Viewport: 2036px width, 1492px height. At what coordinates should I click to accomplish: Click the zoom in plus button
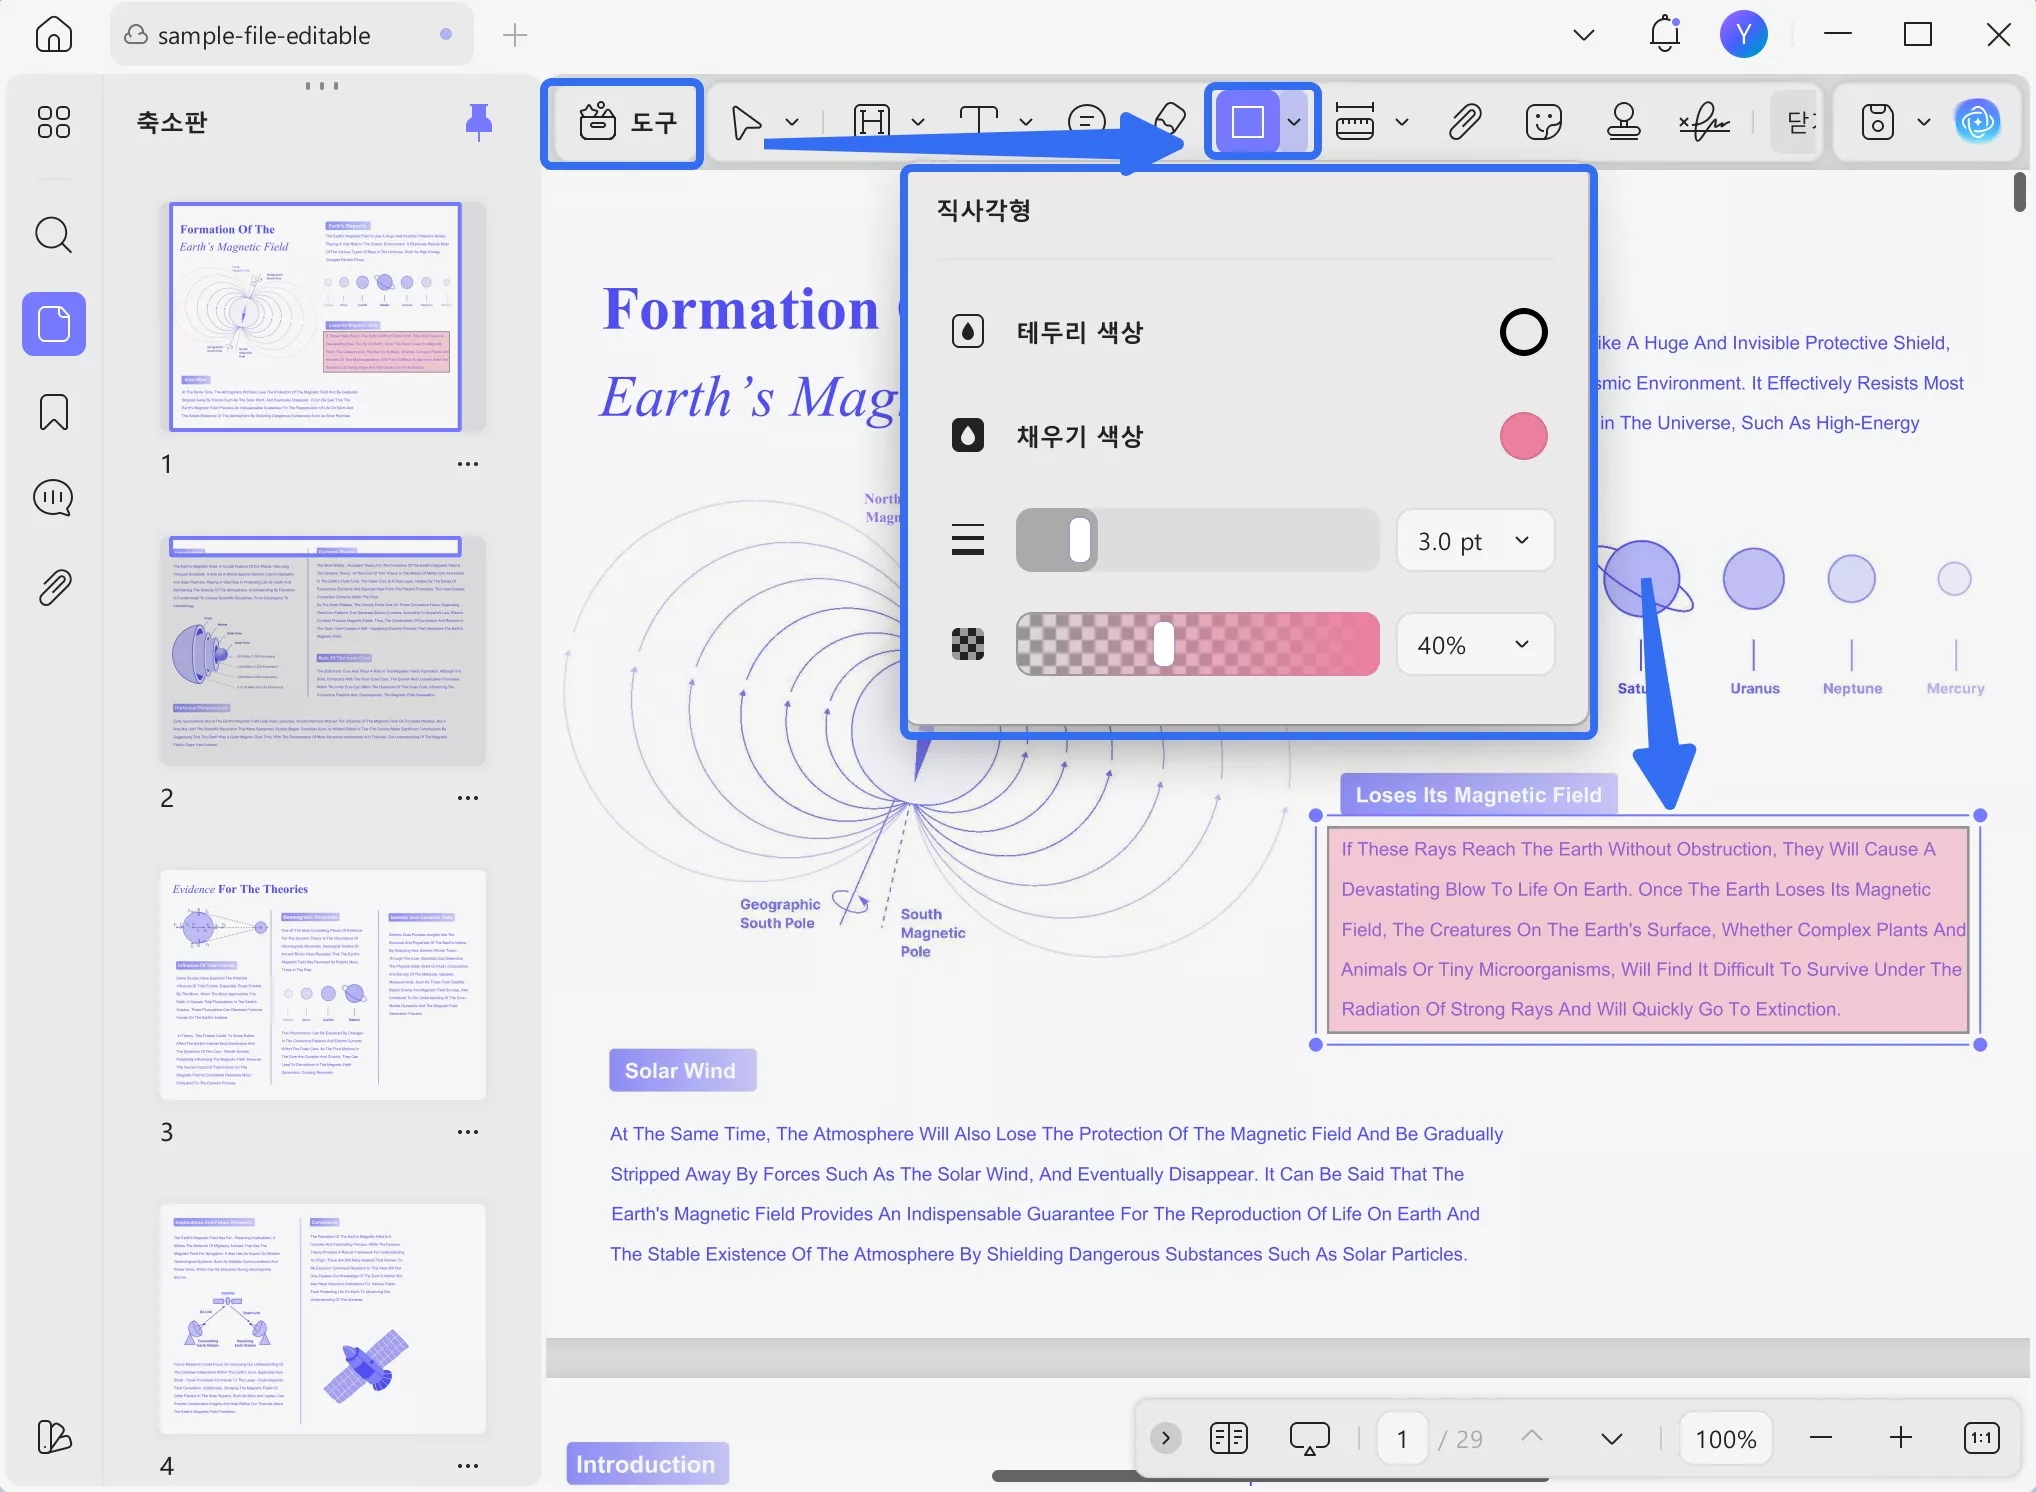tap(1900, 1438)
